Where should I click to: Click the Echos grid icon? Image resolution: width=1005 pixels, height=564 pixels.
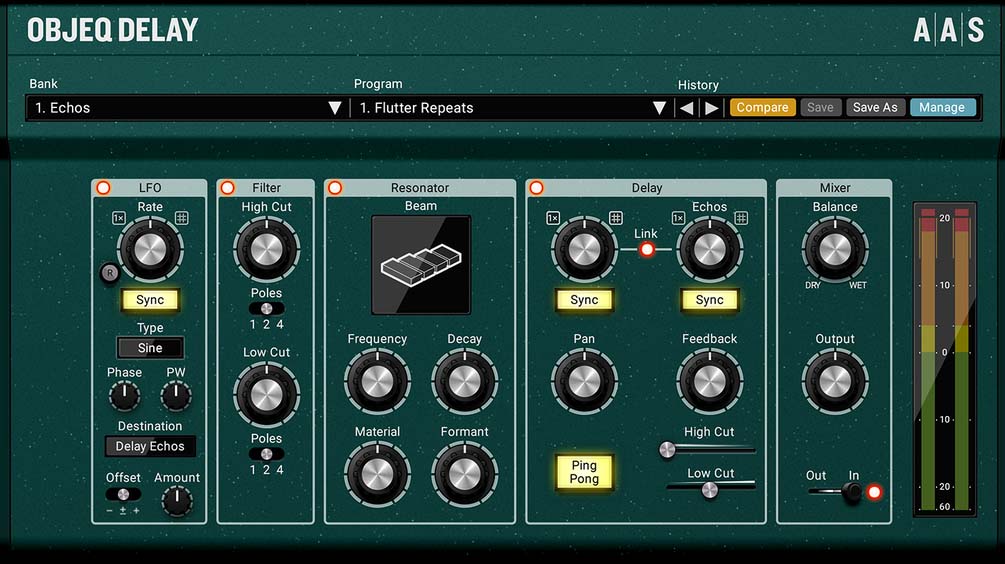pyautogui.click(x=741, y=218)
